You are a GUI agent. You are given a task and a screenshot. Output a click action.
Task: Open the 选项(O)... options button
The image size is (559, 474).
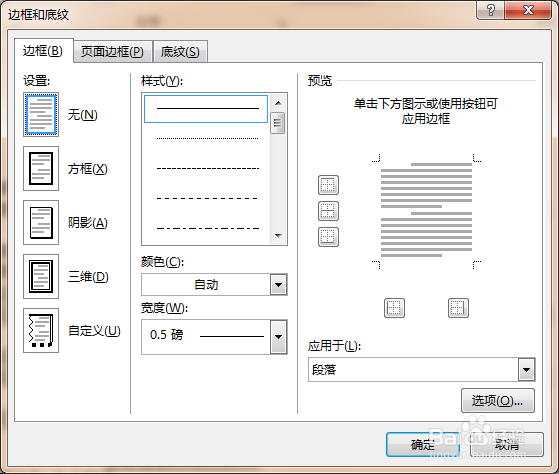498,401
